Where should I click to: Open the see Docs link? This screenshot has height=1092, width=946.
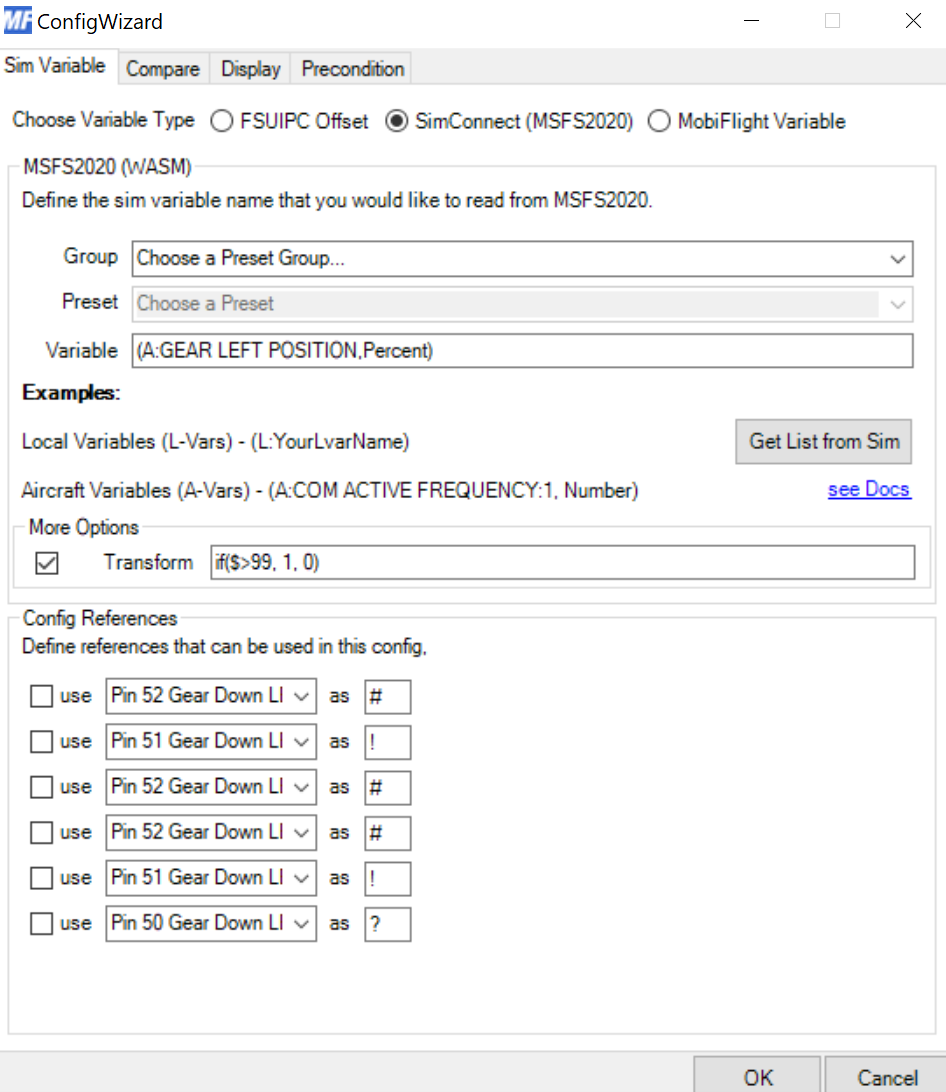[869, 489]
